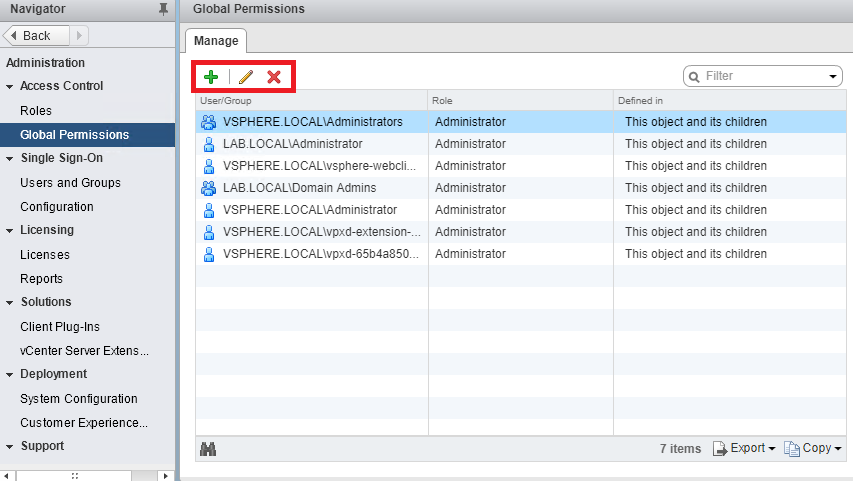Sort by the Role column header

pos(520,101)
